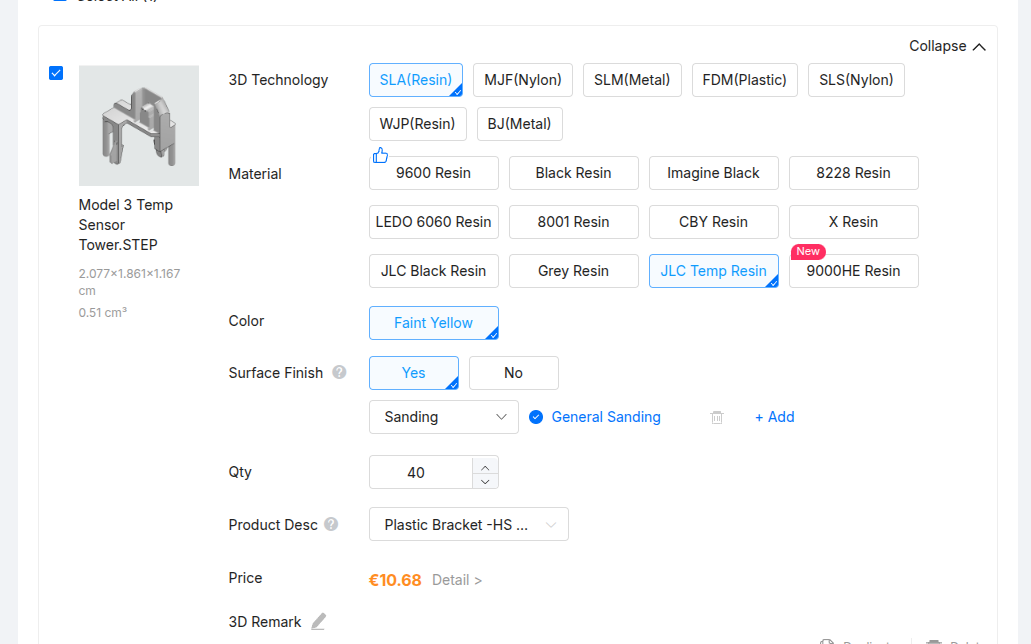
Task: Edit the 3D Remark with pencil icon
Action: (318, 622)
